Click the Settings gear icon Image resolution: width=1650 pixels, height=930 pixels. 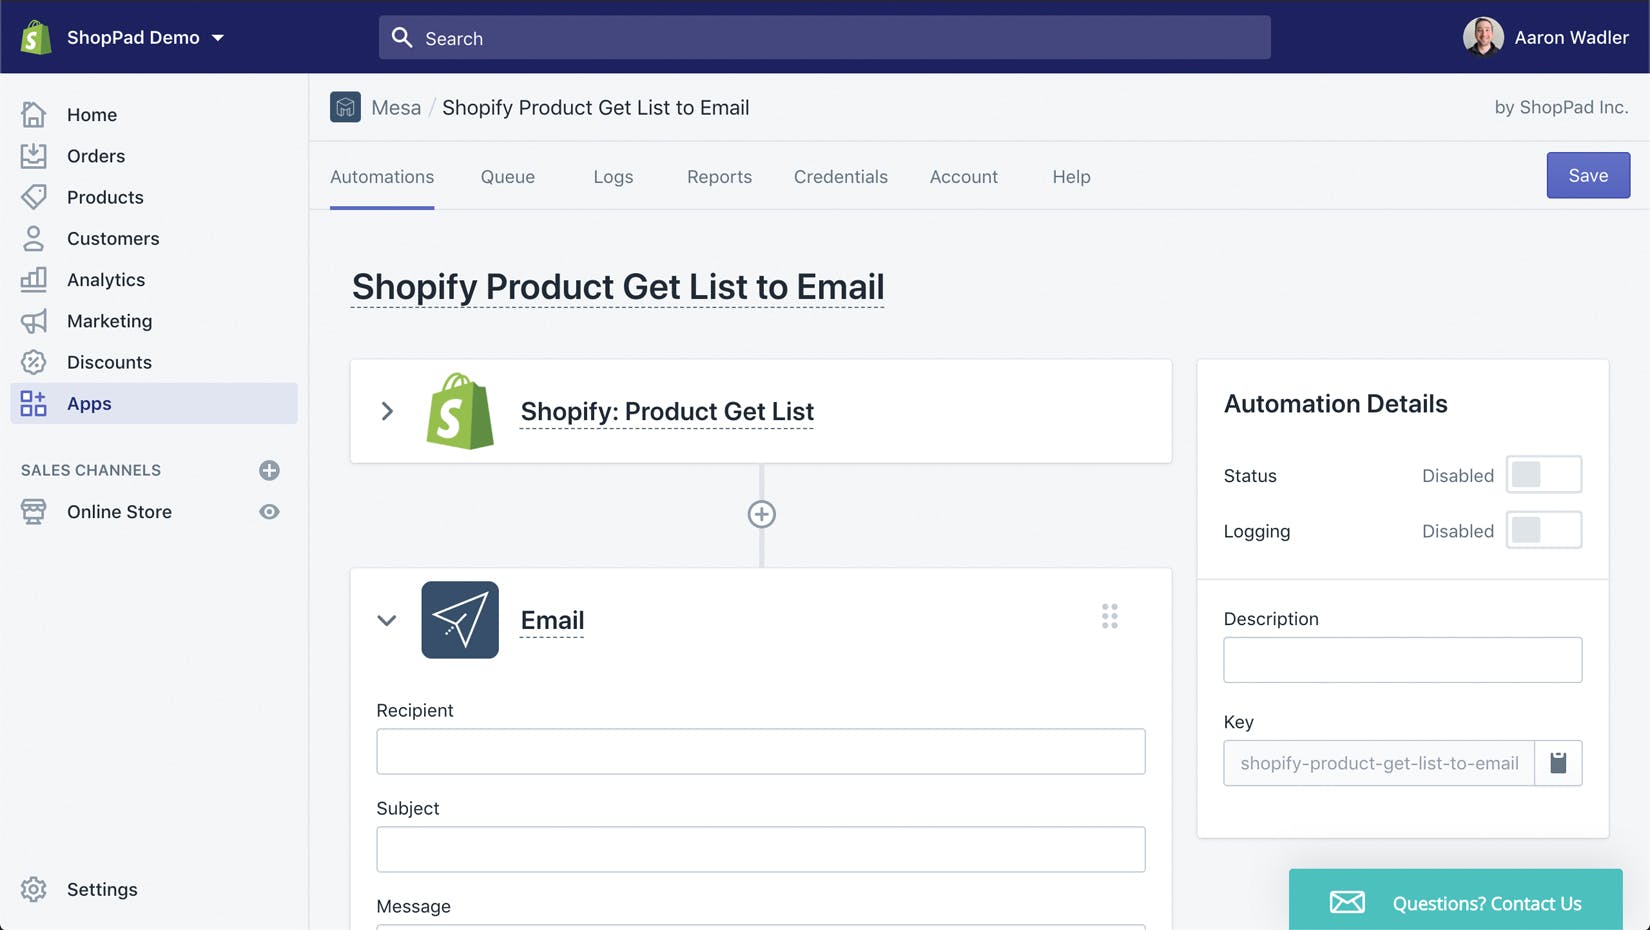click(x=33, y=889)
